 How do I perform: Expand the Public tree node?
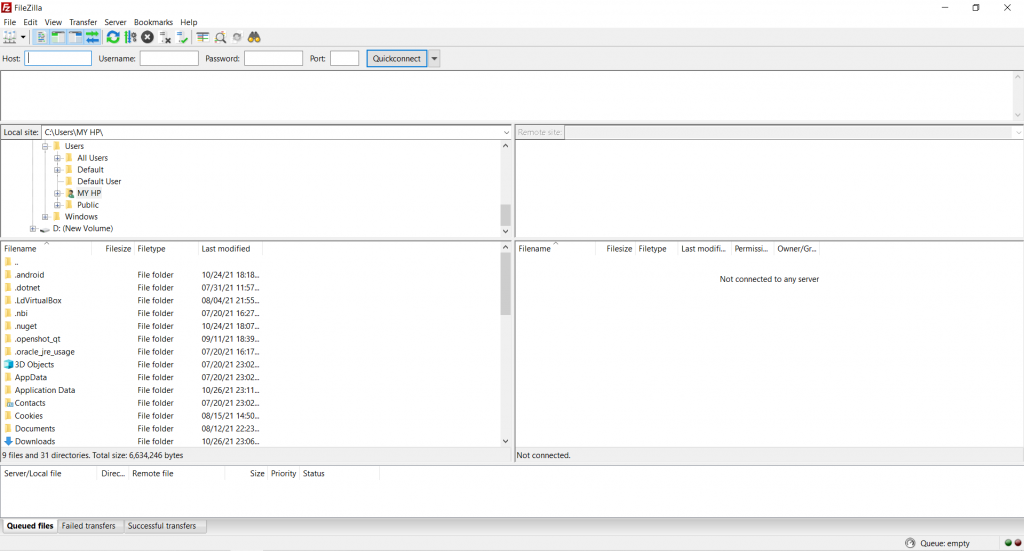point(57,205)
